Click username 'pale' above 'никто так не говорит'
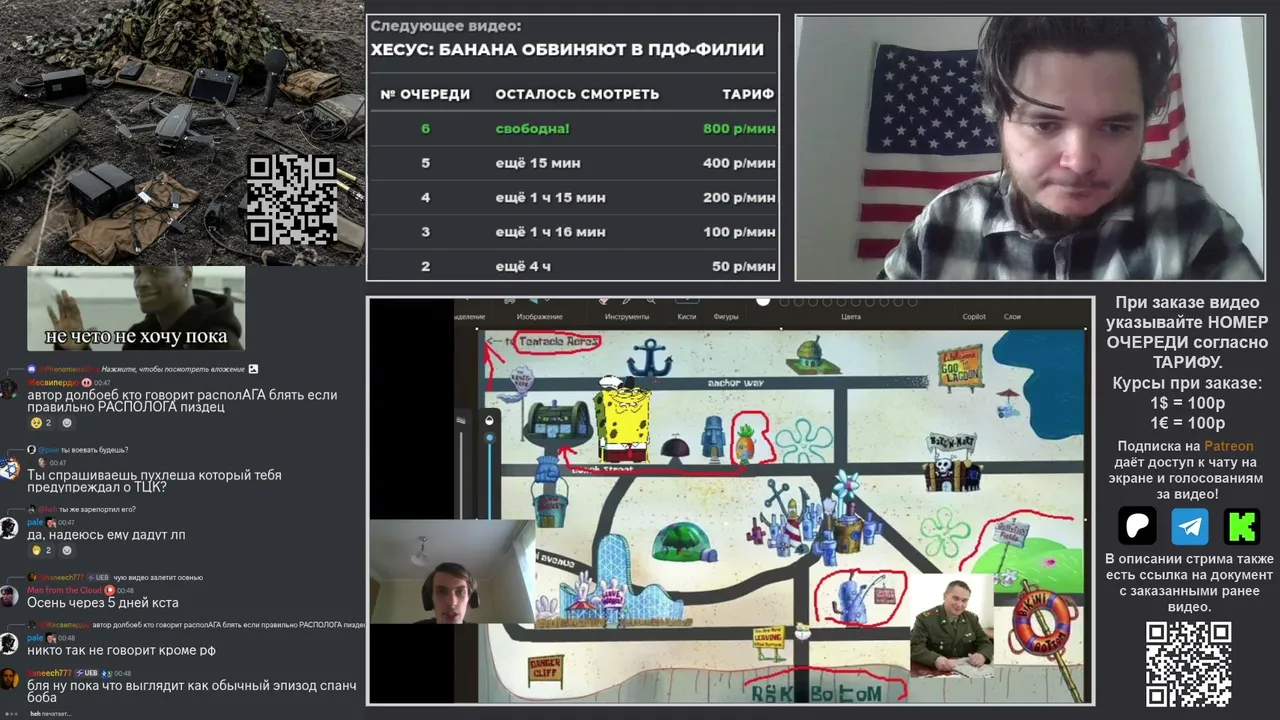Screen dimensions: 1280x720 [x=35, y=638]
